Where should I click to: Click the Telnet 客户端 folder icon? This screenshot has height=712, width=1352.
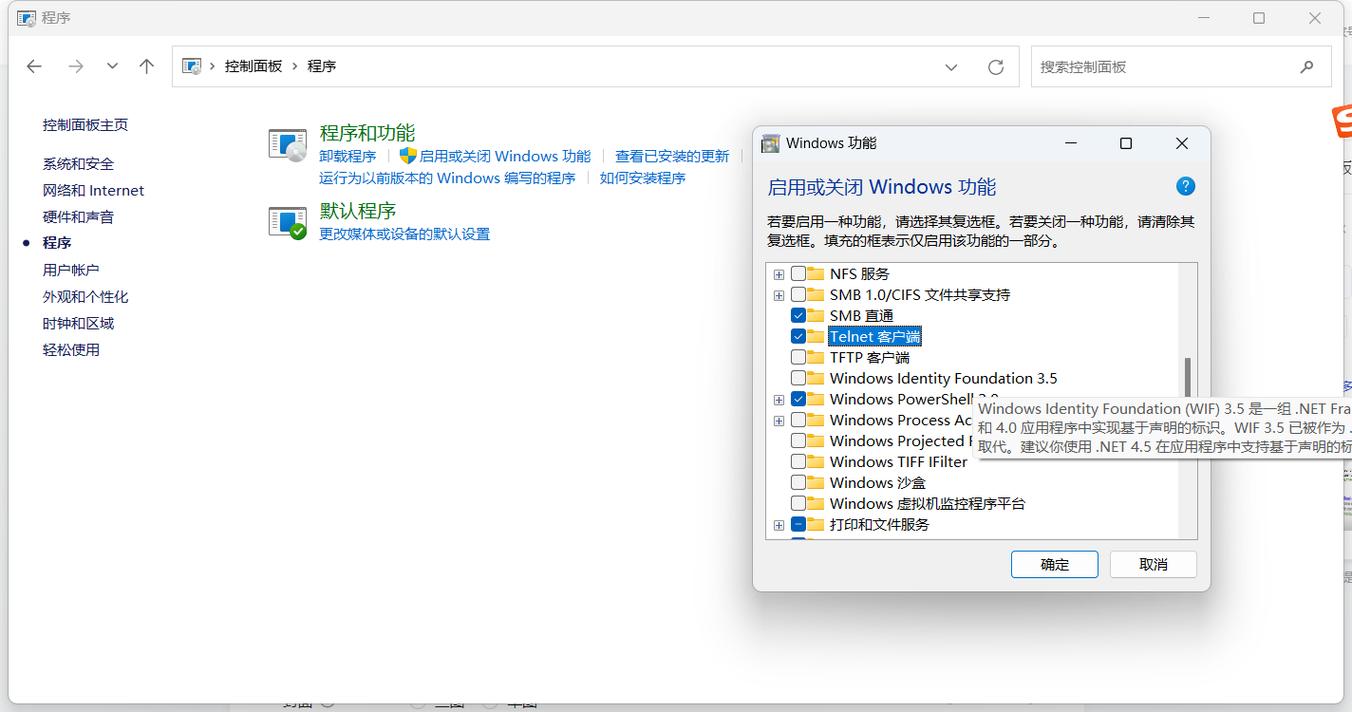pos(815,336)
